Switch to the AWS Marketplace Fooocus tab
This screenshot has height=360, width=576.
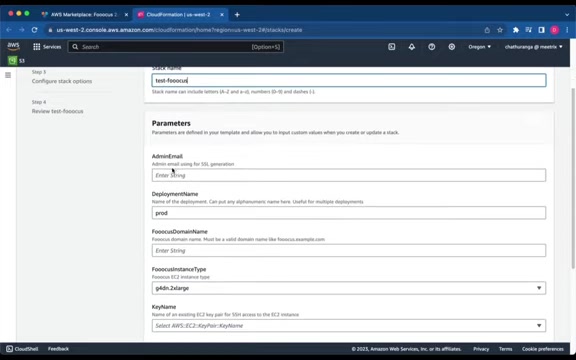[84, 15]
